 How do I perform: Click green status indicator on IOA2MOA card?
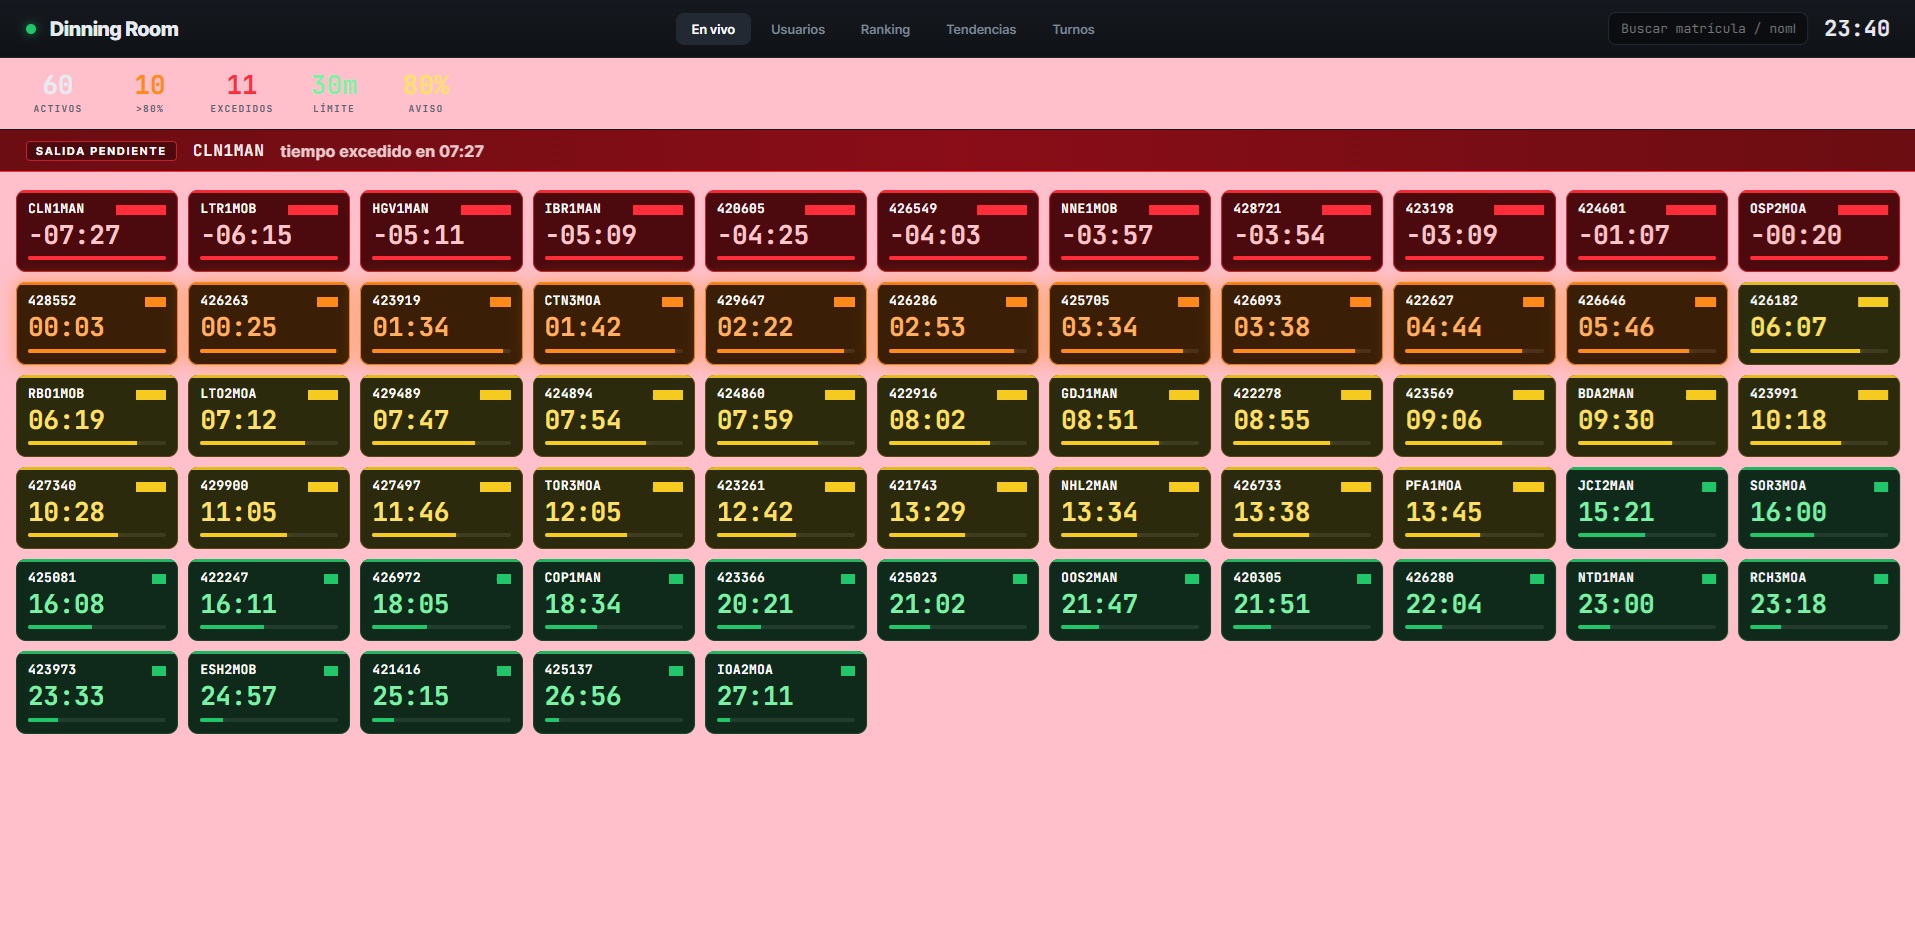click(x=848, y=671)
